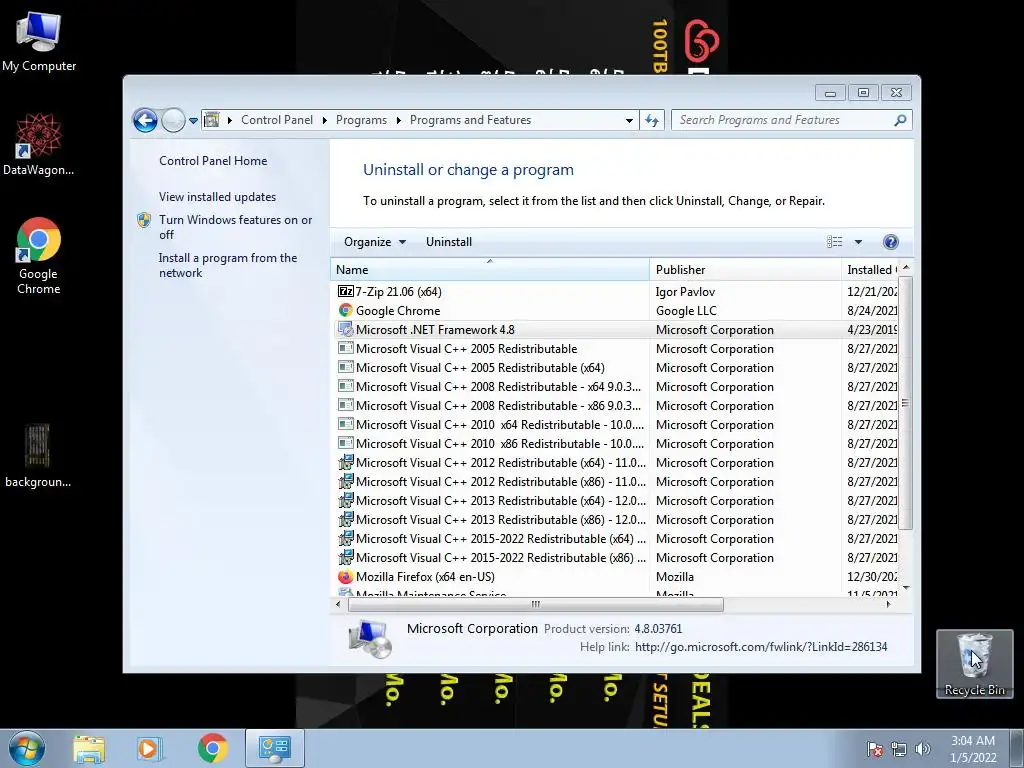The width and height of the screenshot is (1024, 768).
Task: Select Visual C++ 2013 Redistributable (x64) row
Action: (616, 501)
